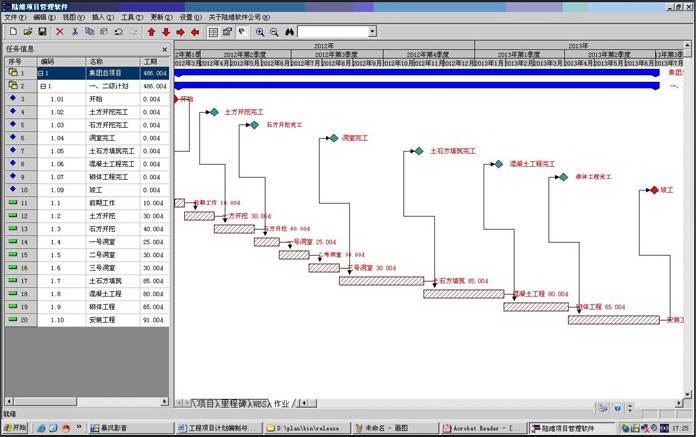Select the 石方开挖 task name cell
Viewport: 696px width, 437px height.
point(113,229)
